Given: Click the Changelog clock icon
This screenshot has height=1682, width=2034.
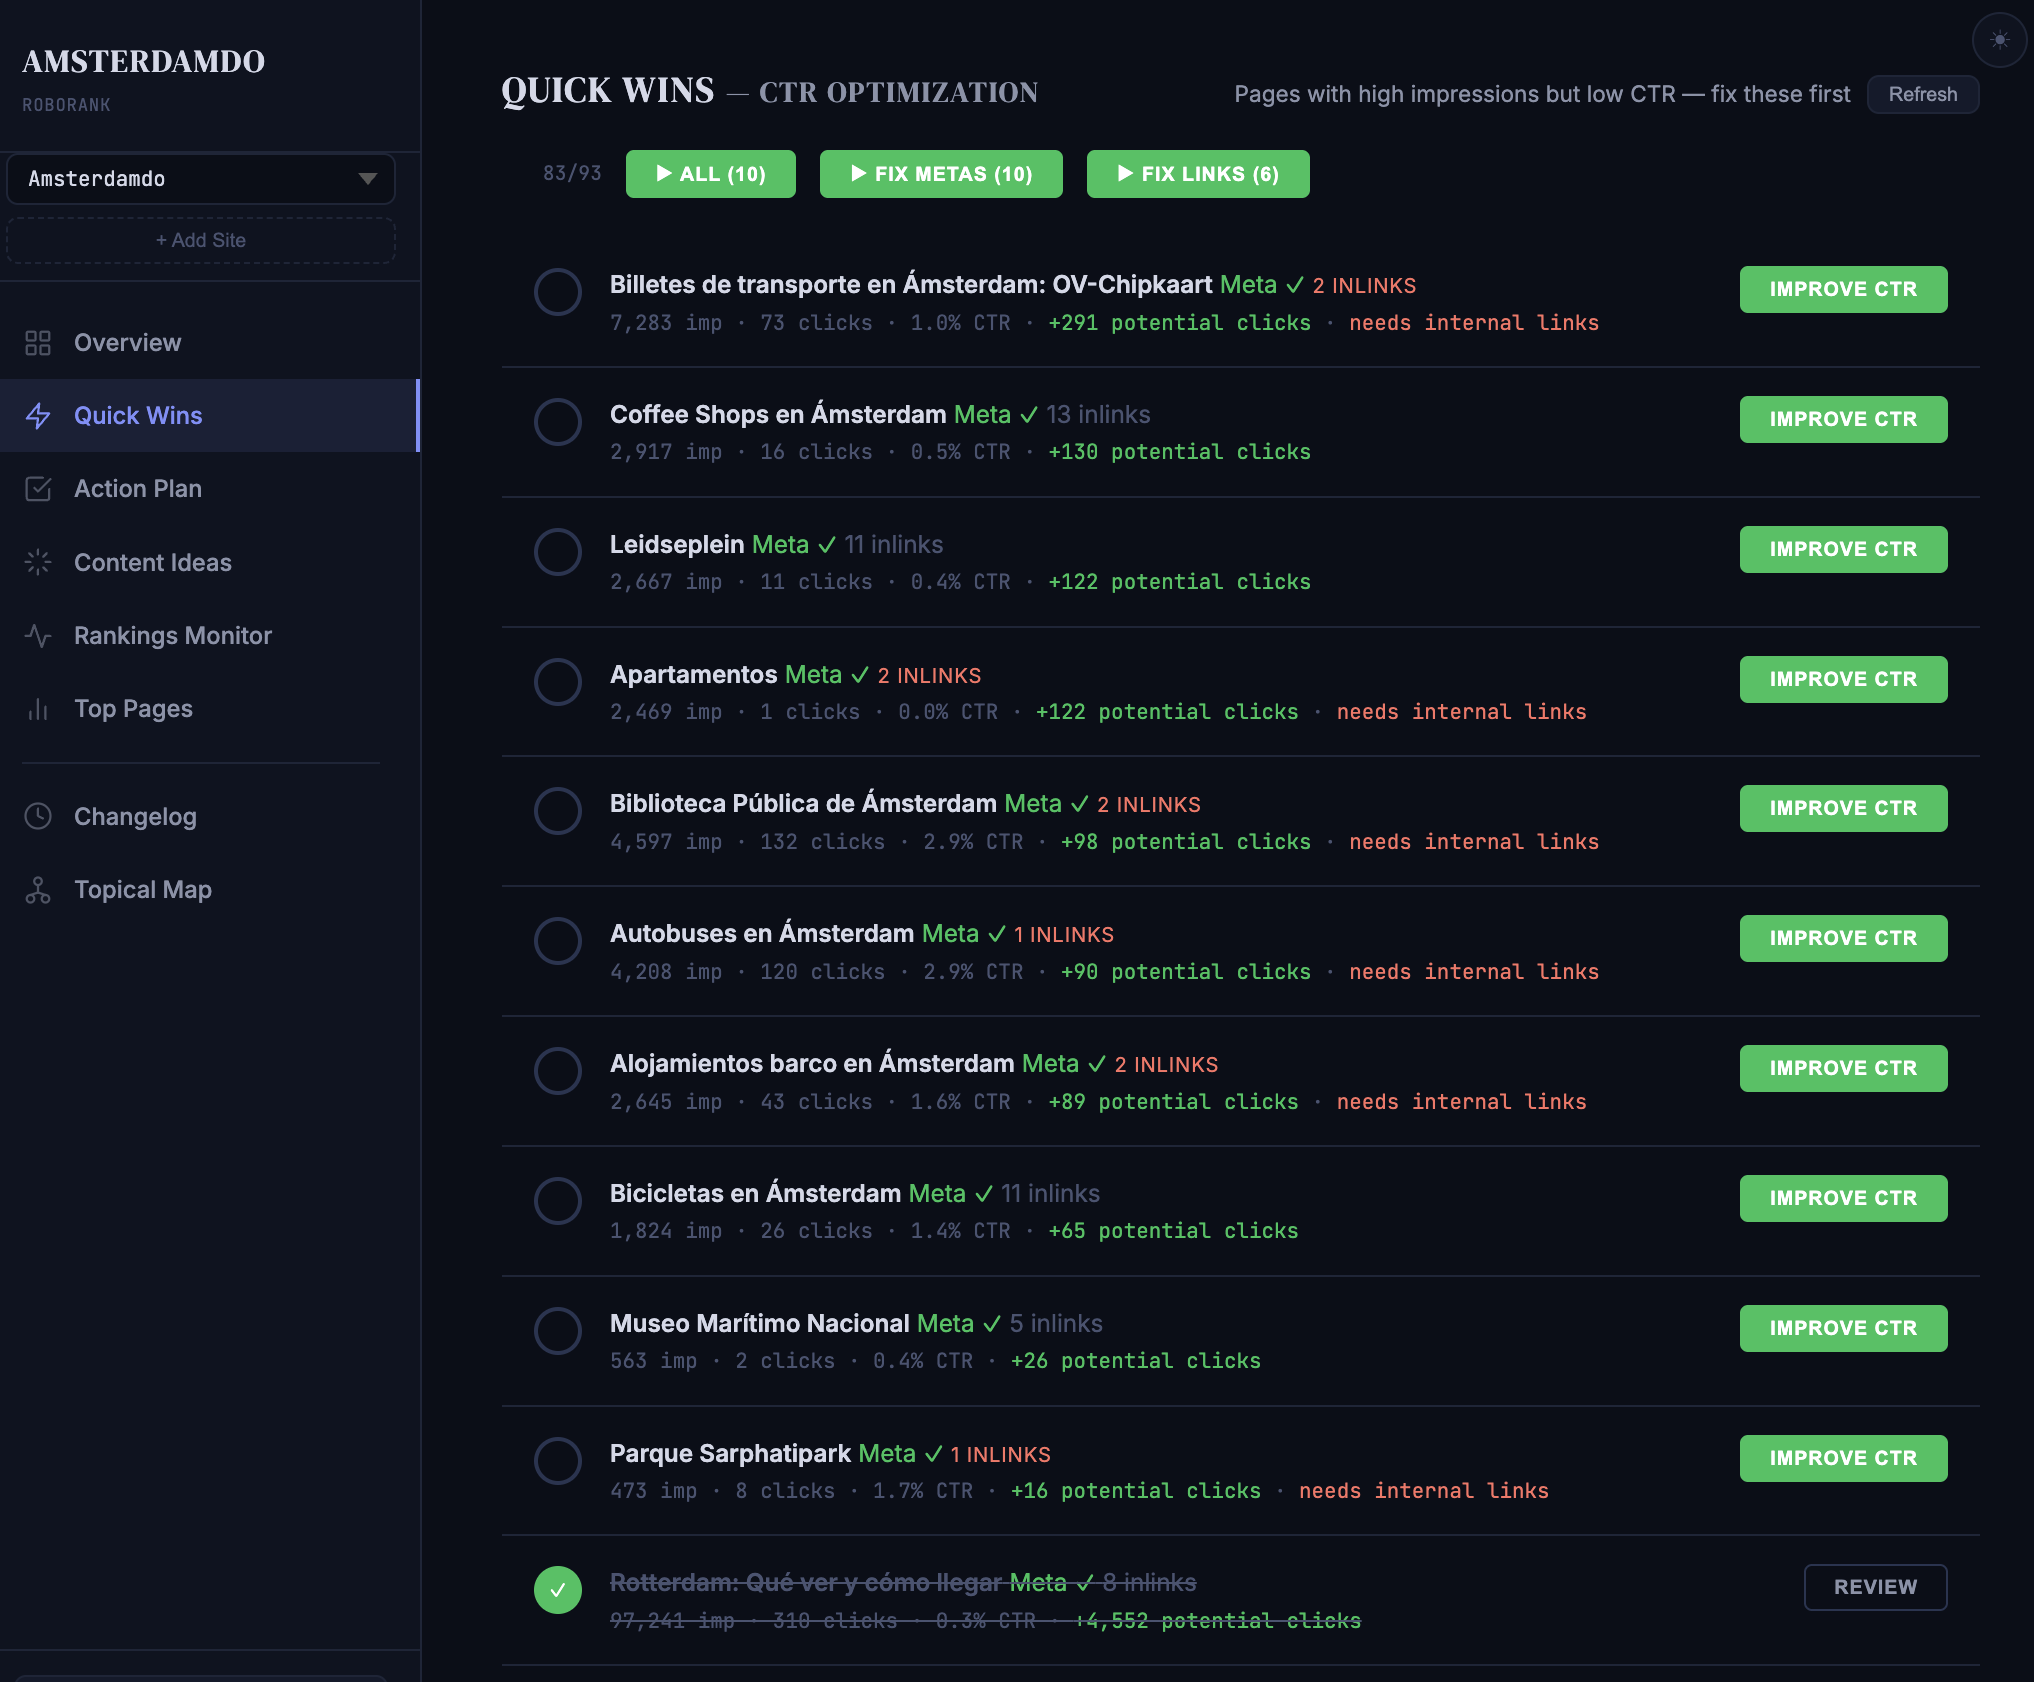Looking at the screenshot, I should coord(38,817).
